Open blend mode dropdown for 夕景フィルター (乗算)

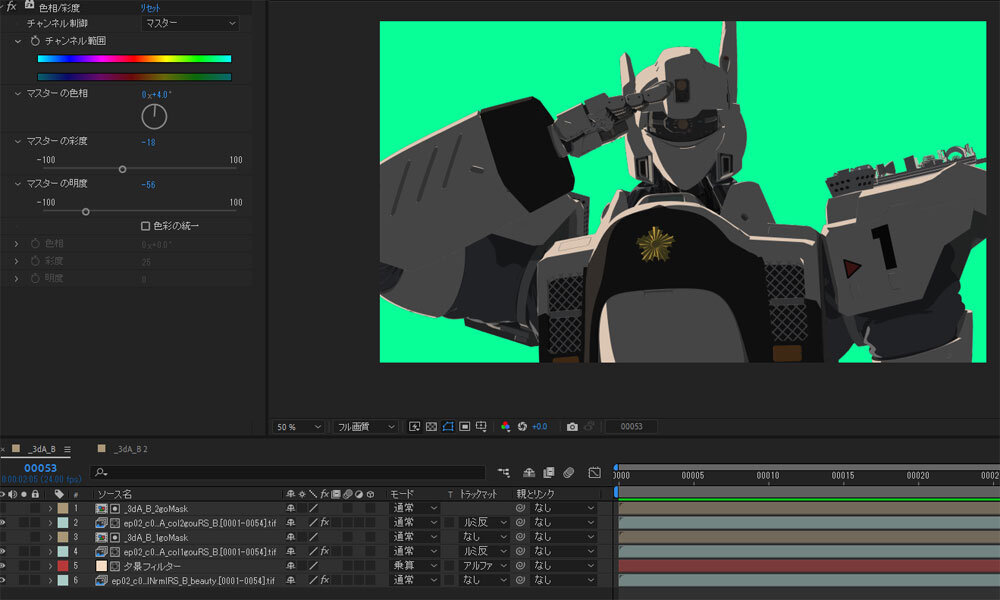(x=415, y=566)
